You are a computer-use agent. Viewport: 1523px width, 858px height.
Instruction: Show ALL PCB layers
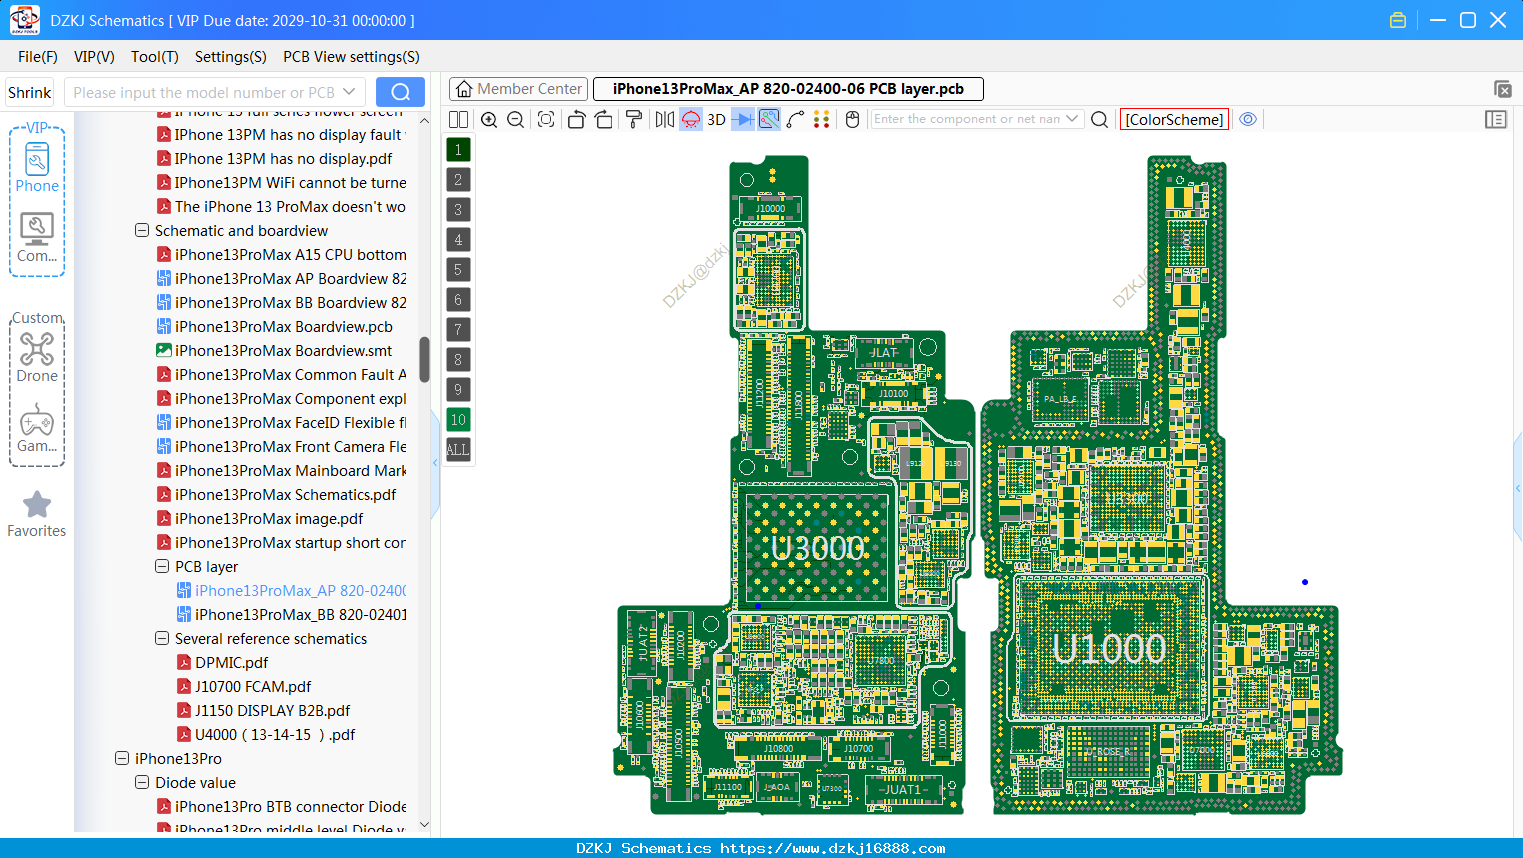pyautogui.click(x=458, y=449)
